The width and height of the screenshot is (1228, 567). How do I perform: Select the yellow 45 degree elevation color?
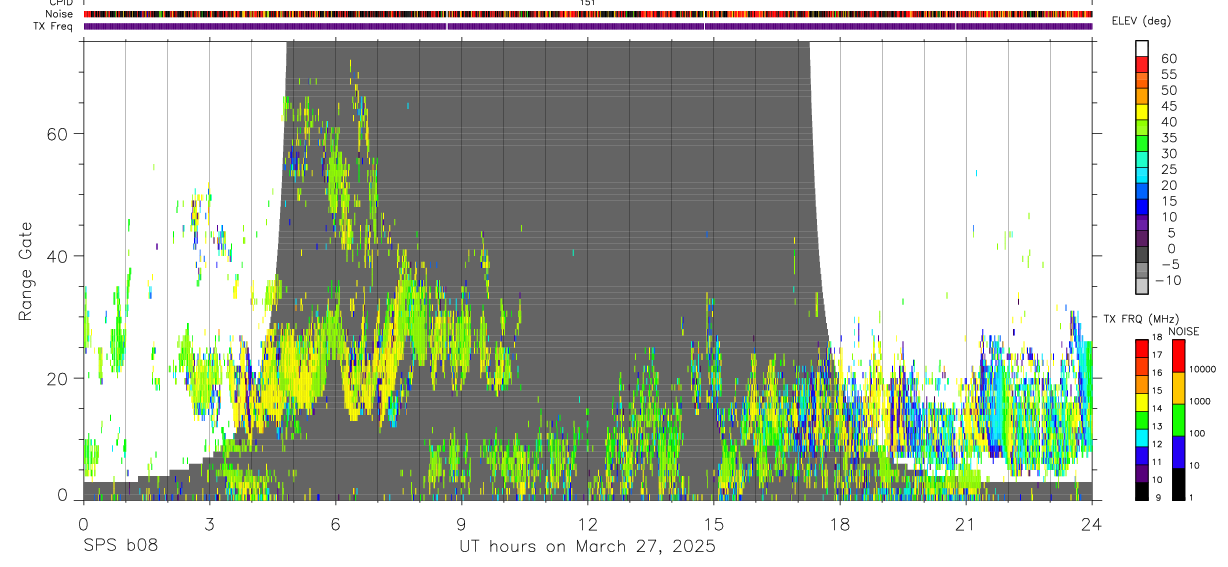[x=1142, y=112]
